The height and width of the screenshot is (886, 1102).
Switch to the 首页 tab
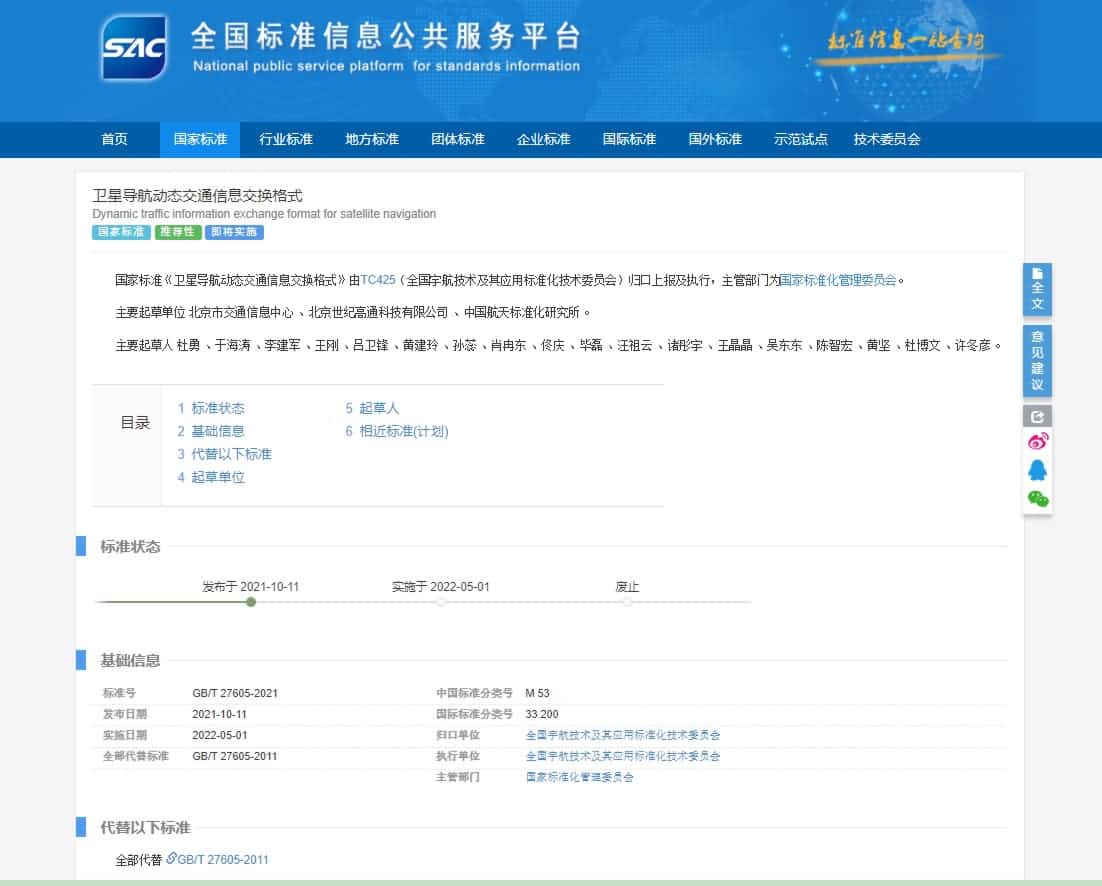click(117, 140)
